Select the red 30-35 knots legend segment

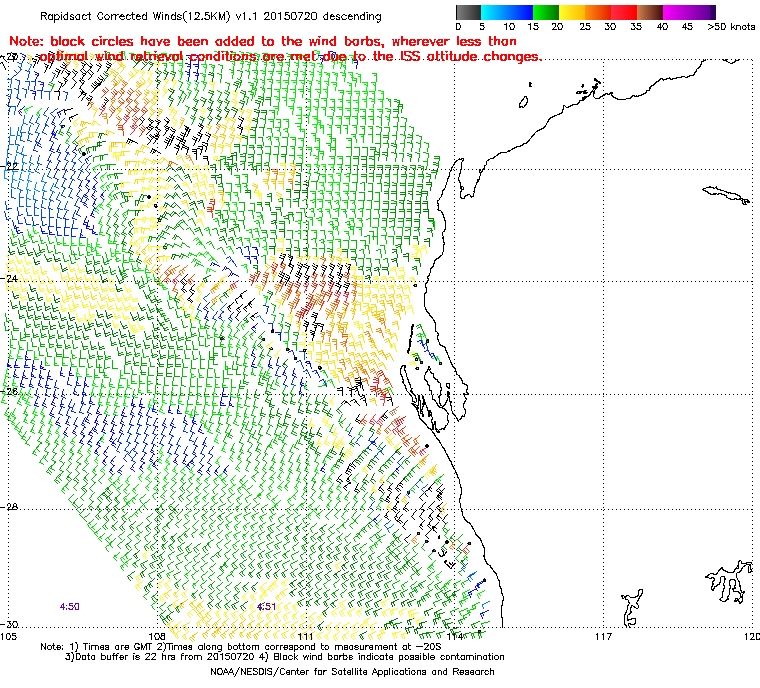pos(624,13)
